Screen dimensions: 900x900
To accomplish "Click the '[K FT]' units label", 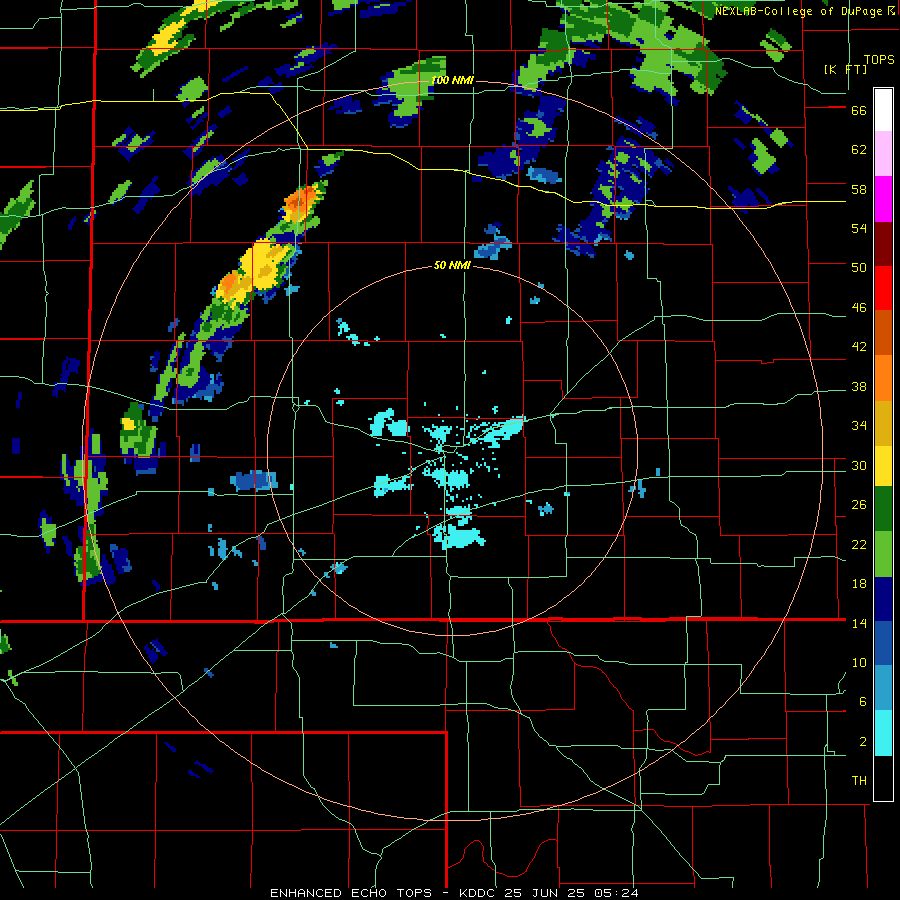I will (x=846, y=69).
